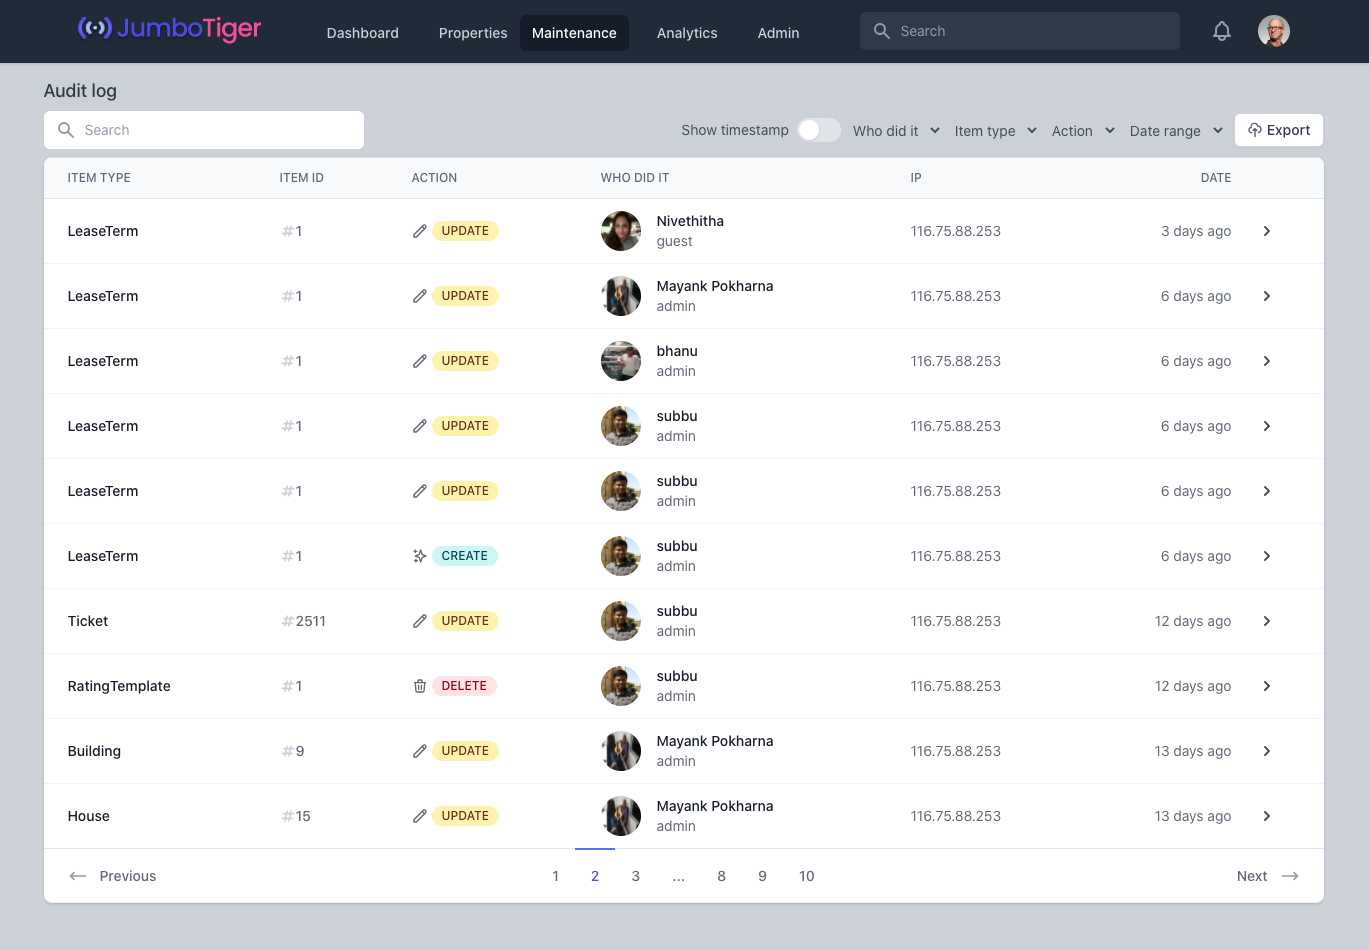Screen dimensions: 1369x950
Task: Click bhanu's avatar photo
Action: [x=621, y=361]
